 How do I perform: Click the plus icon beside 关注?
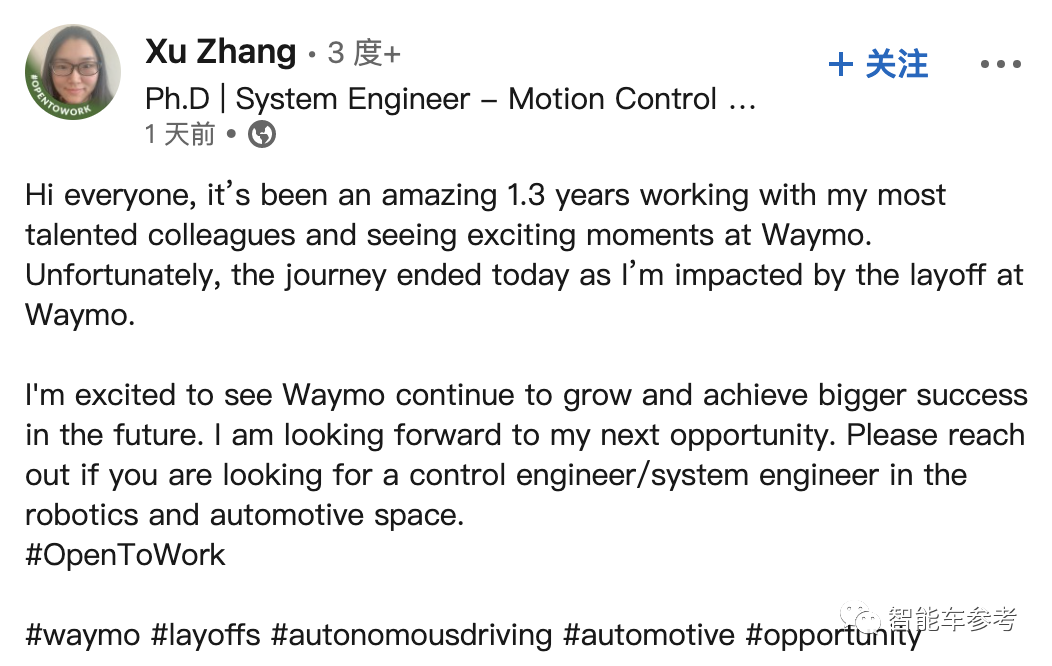pyautogui.click(x=841, y=65)
